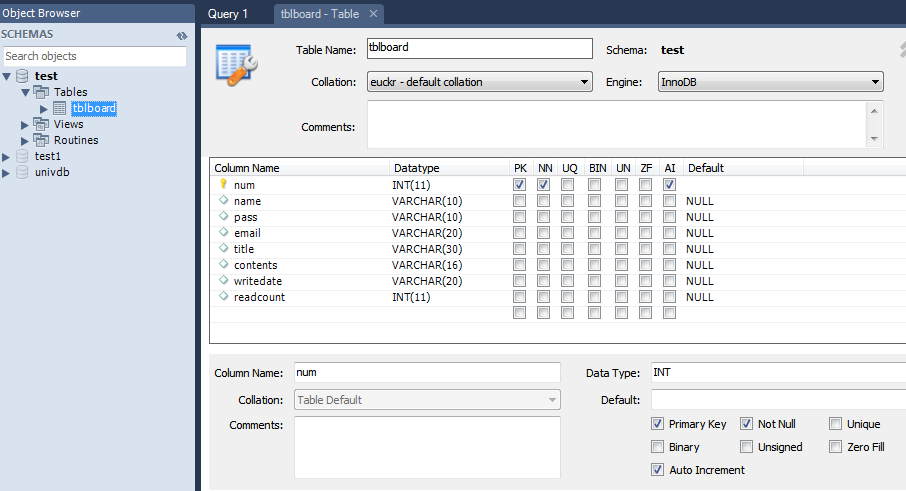906x491 pixels.
Task: Enable the Unique checkbox
Action: click(x=836, y=424)
